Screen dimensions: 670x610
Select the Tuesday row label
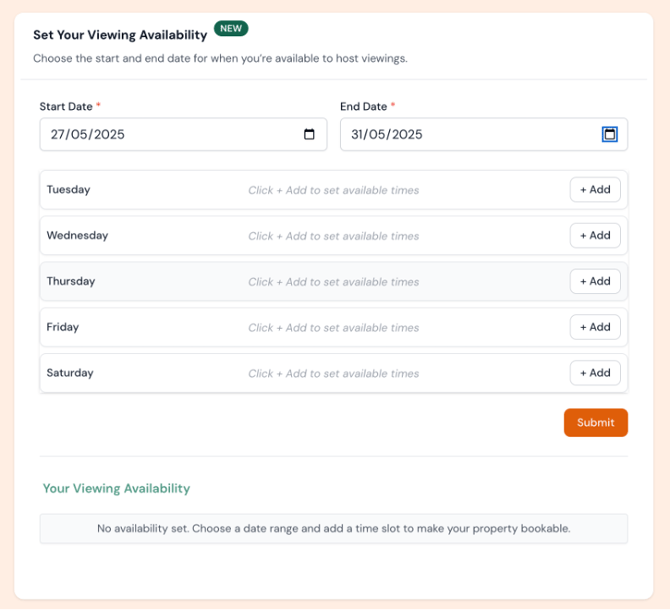(x=68, y=190)
